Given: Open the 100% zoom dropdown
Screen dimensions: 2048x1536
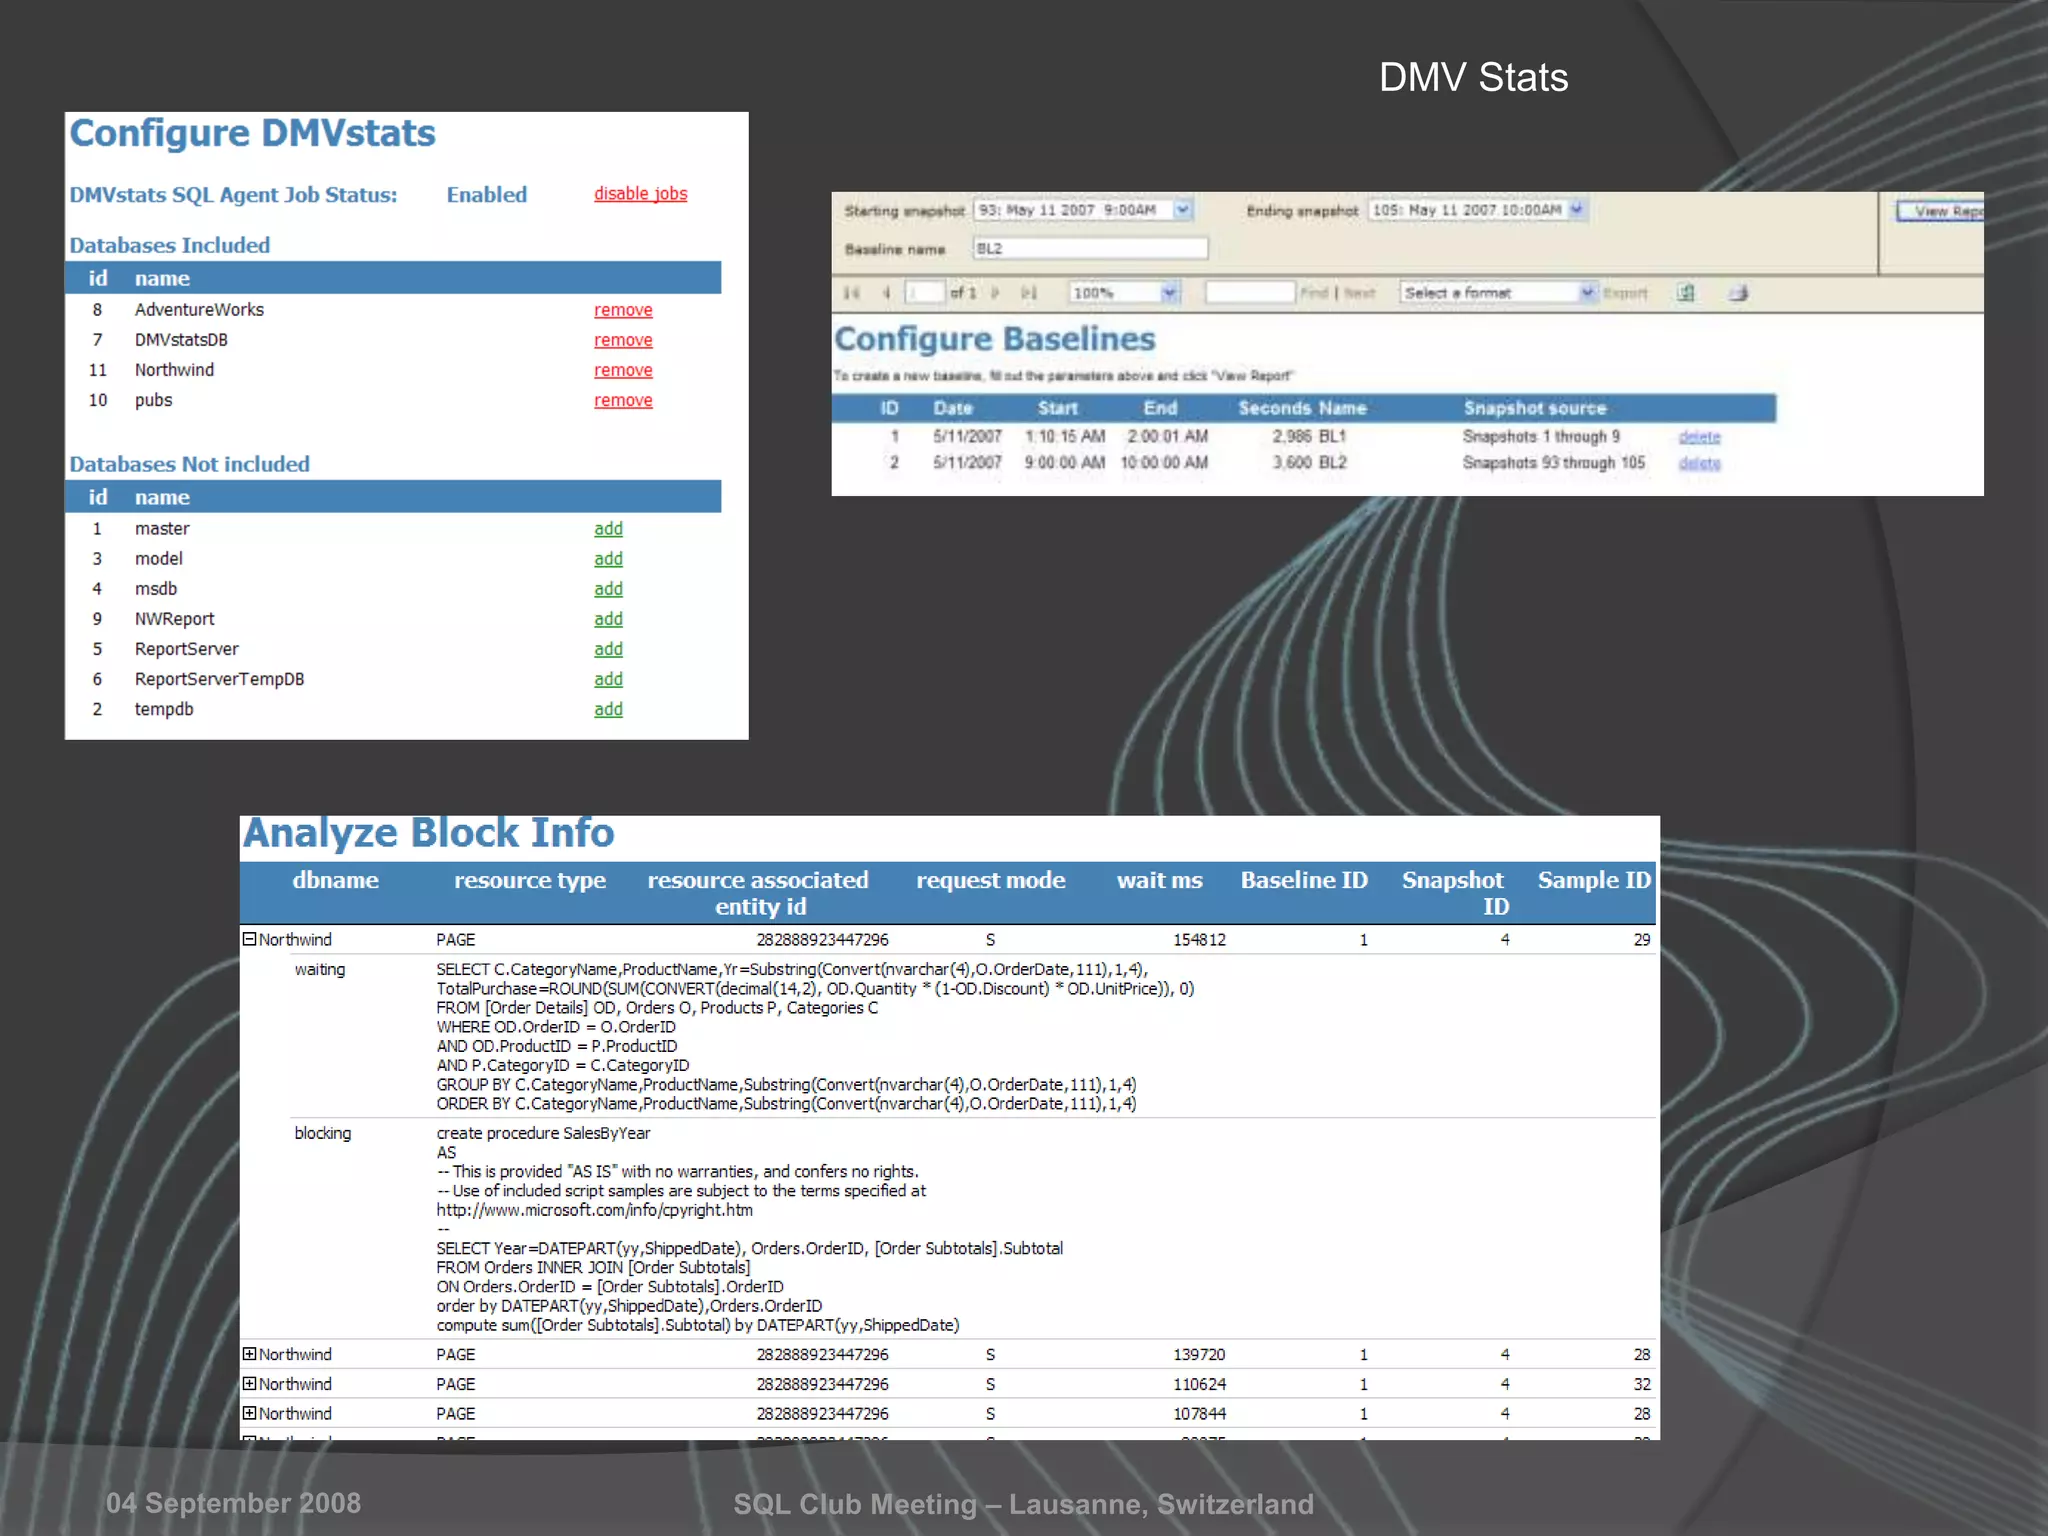Looking at the screenshot, I should [x=1169, y=293].
